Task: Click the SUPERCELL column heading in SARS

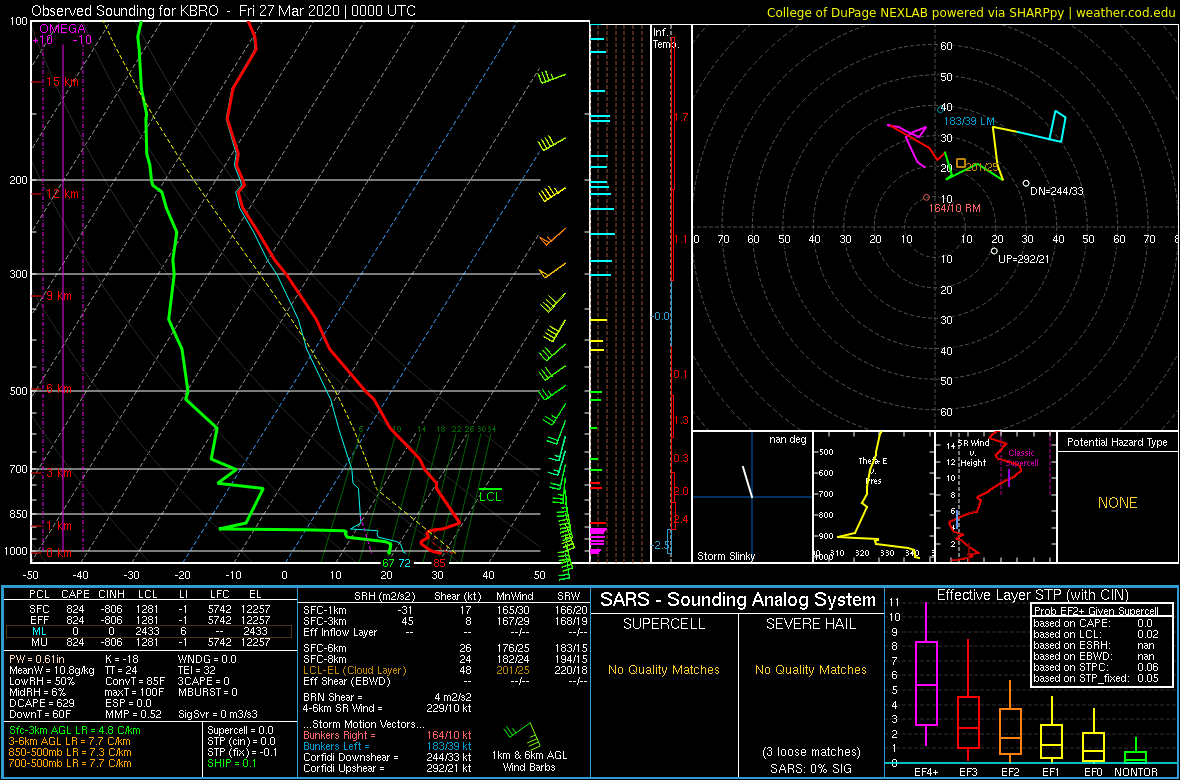Action: click(x=663, y=625)
